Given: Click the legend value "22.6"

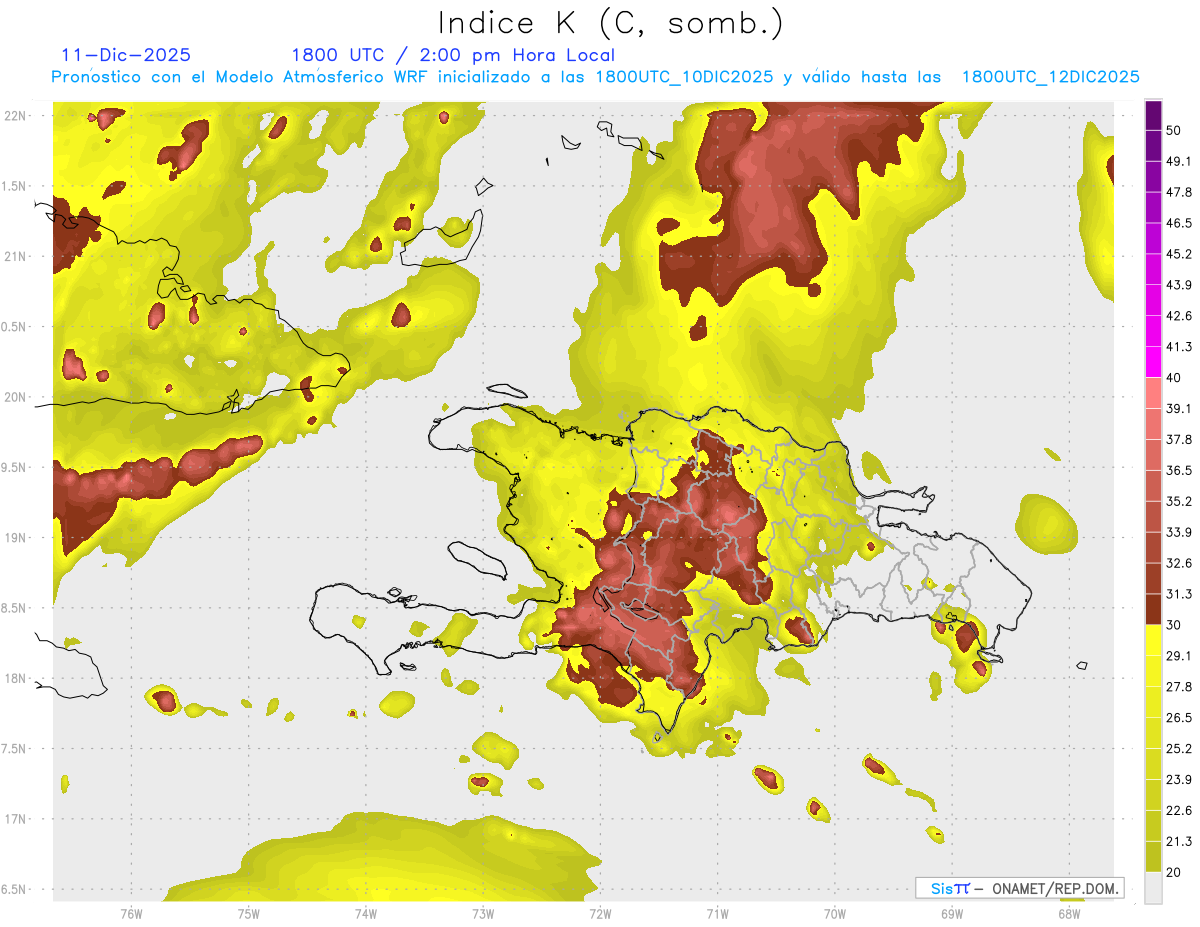Looking at the screenshot, I should click(1179, 811).
